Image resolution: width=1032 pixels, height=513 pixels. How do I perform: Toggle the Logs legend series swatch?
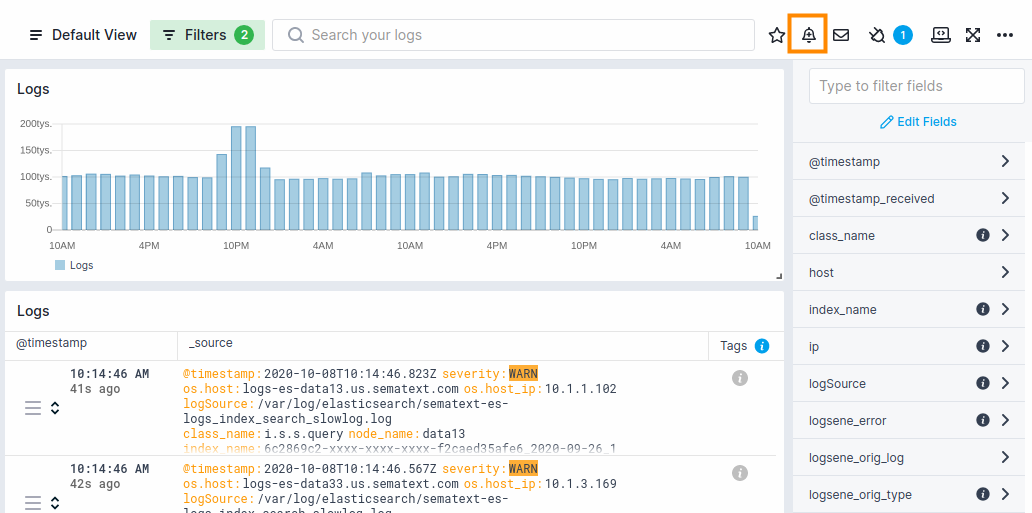60,265
